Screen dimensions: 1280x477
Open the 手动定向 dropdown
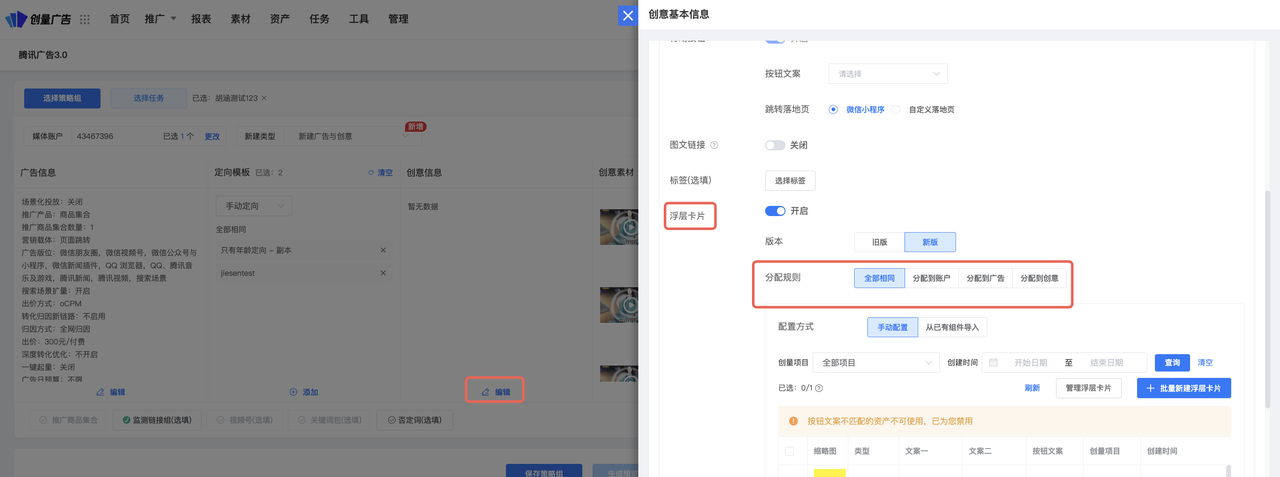click(254, 205)
